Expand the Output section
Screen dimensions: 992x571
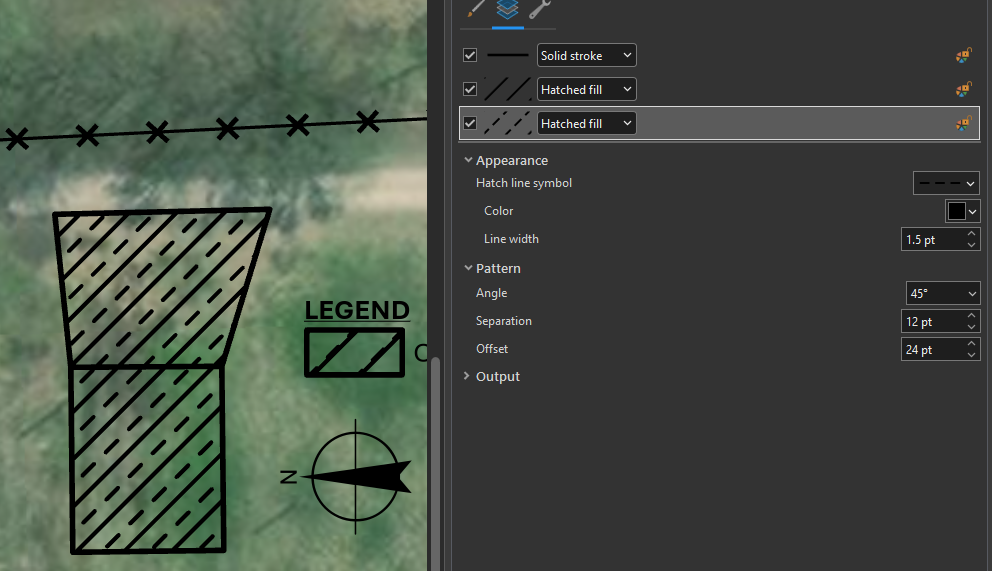[x=467, y=376]
